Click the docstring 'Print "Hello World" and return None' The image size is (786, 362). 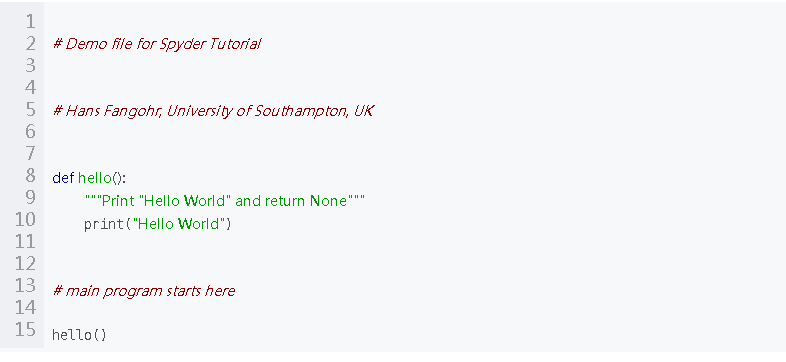[225, 201]
